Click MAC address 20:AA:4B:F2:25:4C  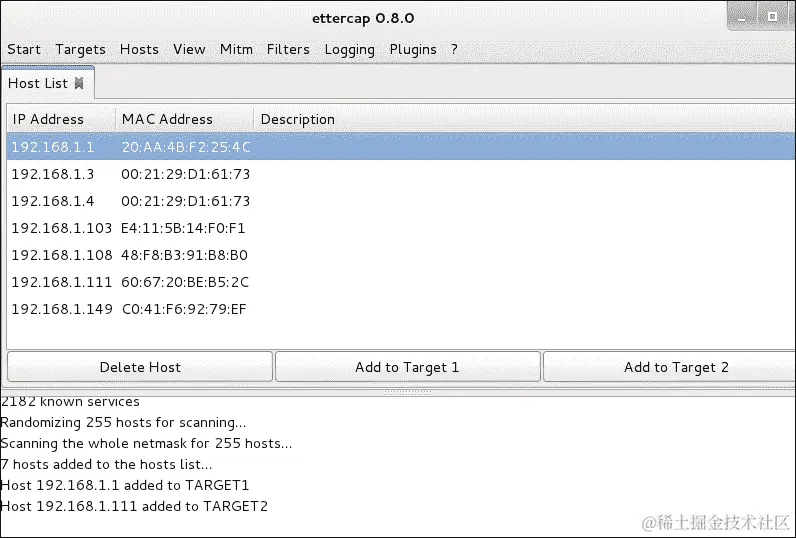(186, 147)
